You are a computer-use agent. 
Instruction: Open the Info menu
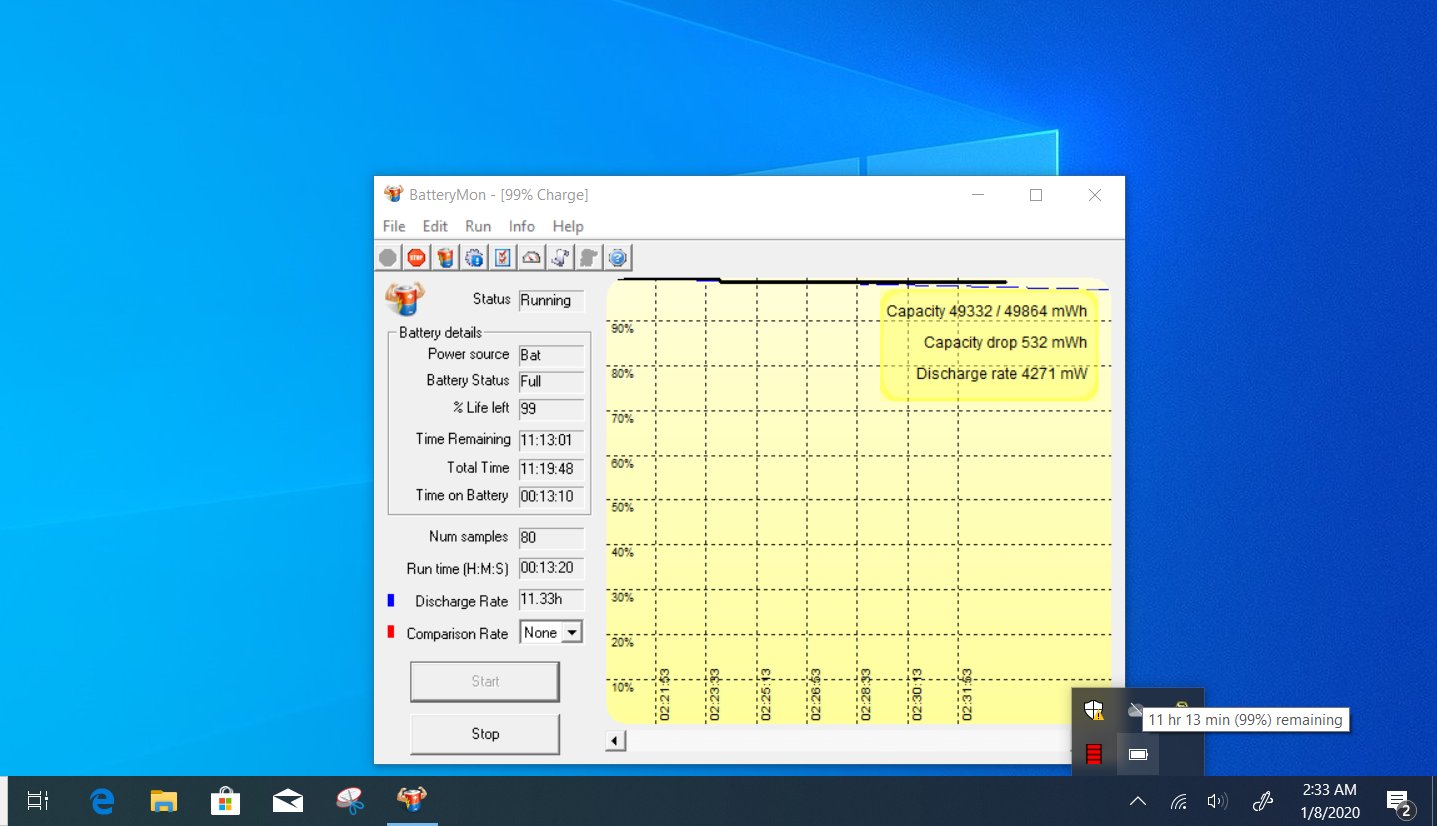coord(522,226)
